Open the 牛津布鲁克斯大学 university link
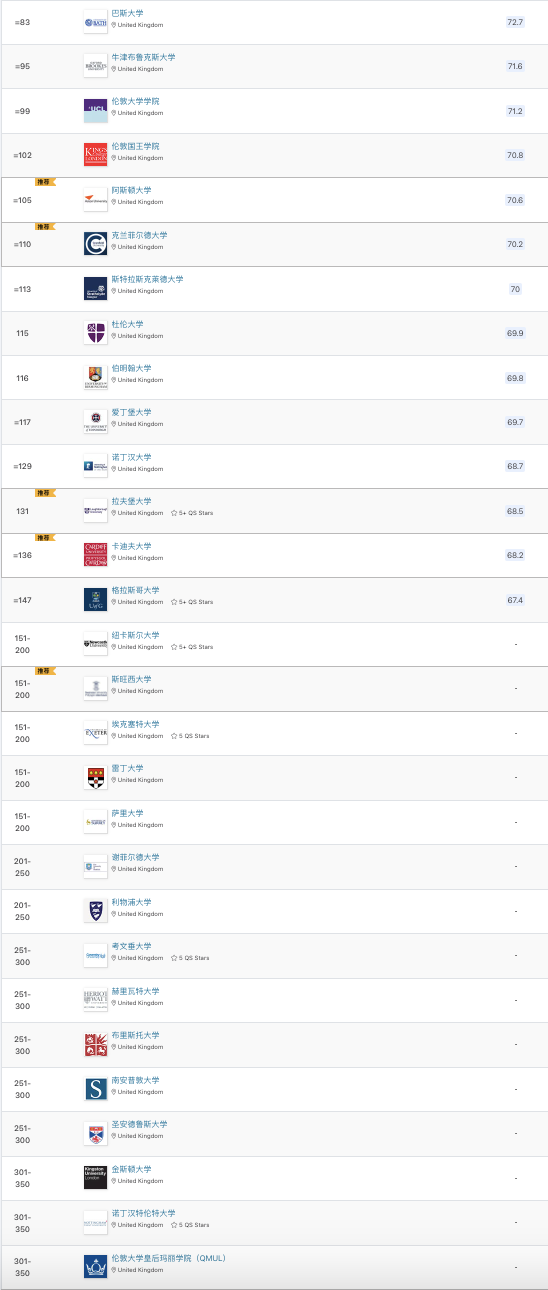The width and height of the screenshot is (548, 1290). pos(143,57)
